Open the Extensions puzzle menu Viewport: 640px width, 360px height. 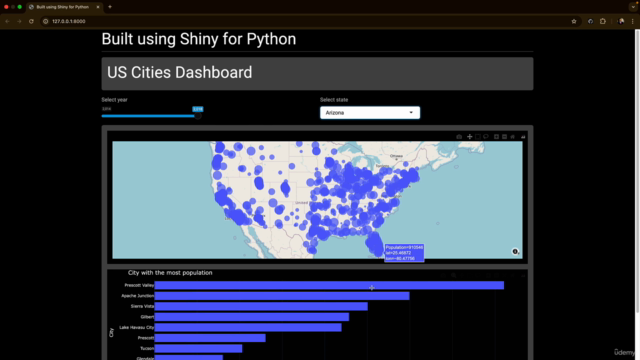[x=603, y=21]
